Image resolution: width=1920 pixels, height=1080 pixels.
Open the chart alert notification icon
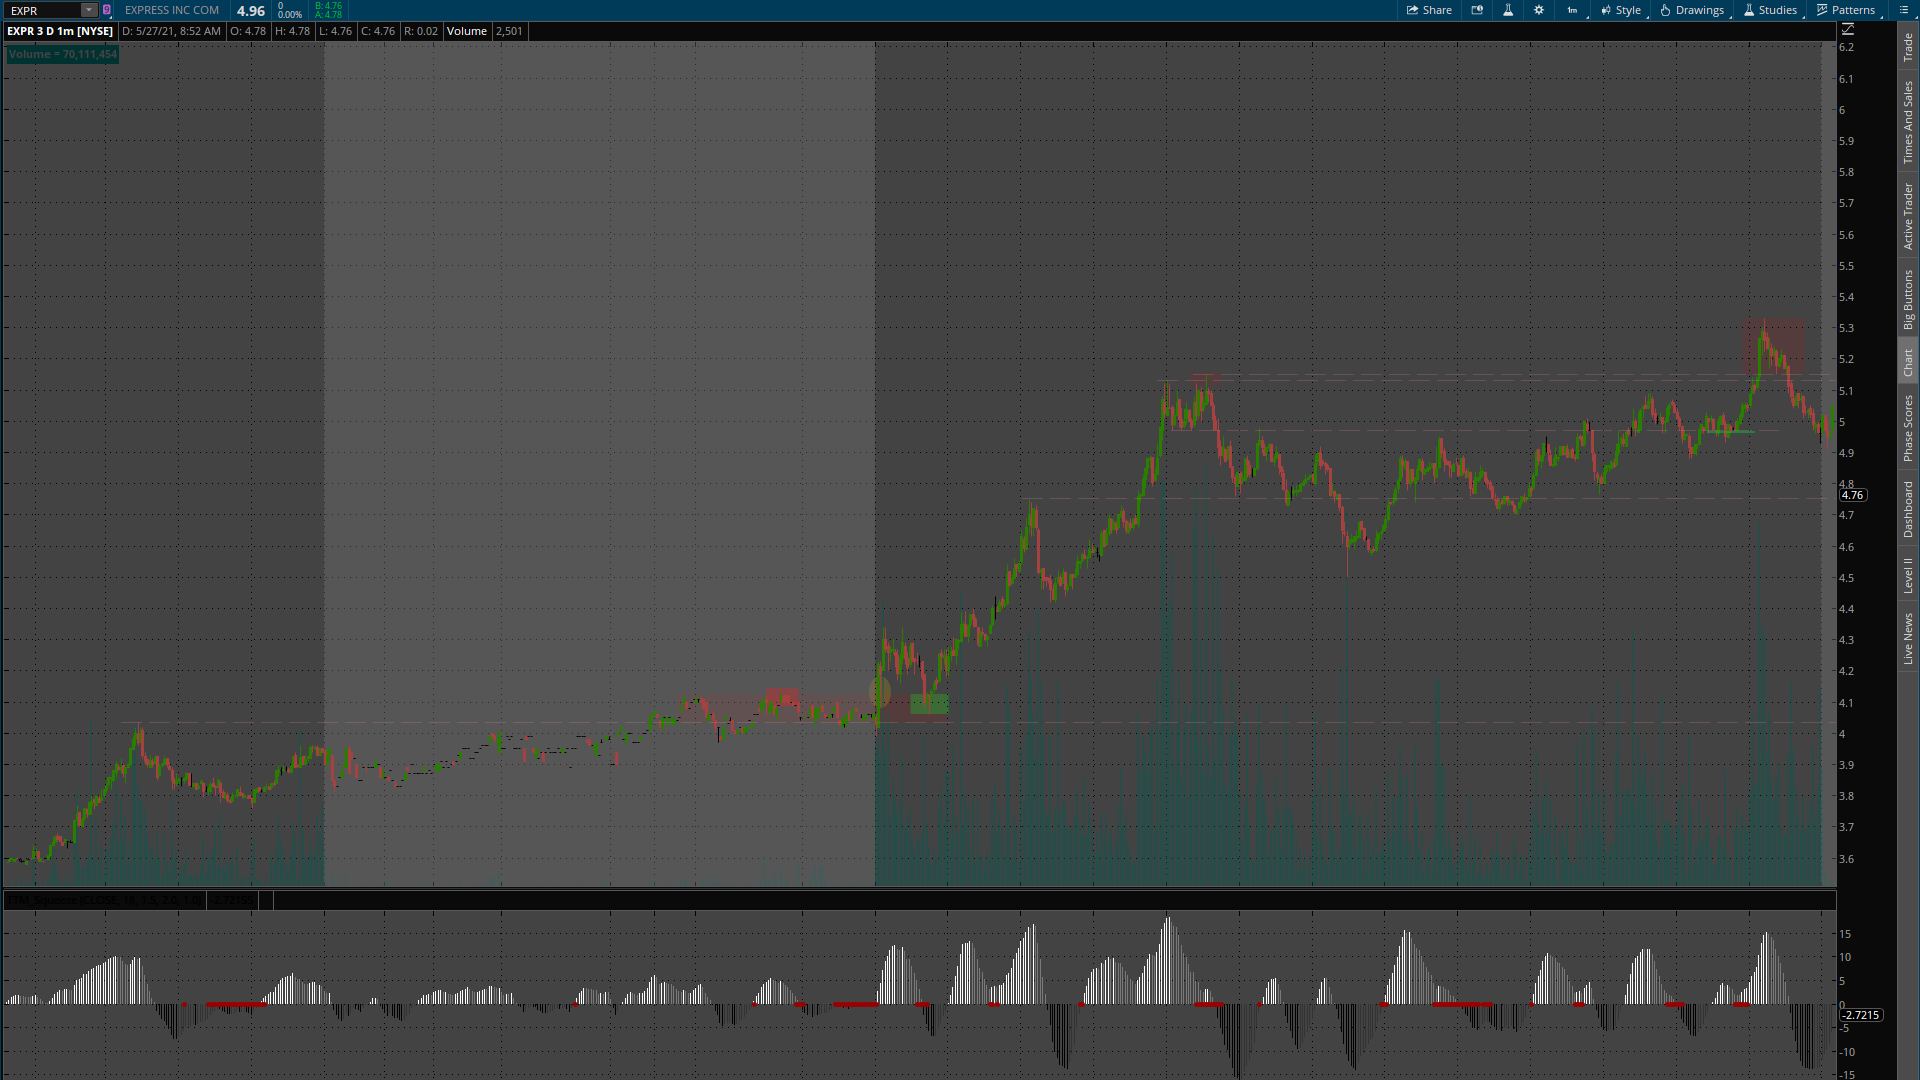tap(1477, 10)
